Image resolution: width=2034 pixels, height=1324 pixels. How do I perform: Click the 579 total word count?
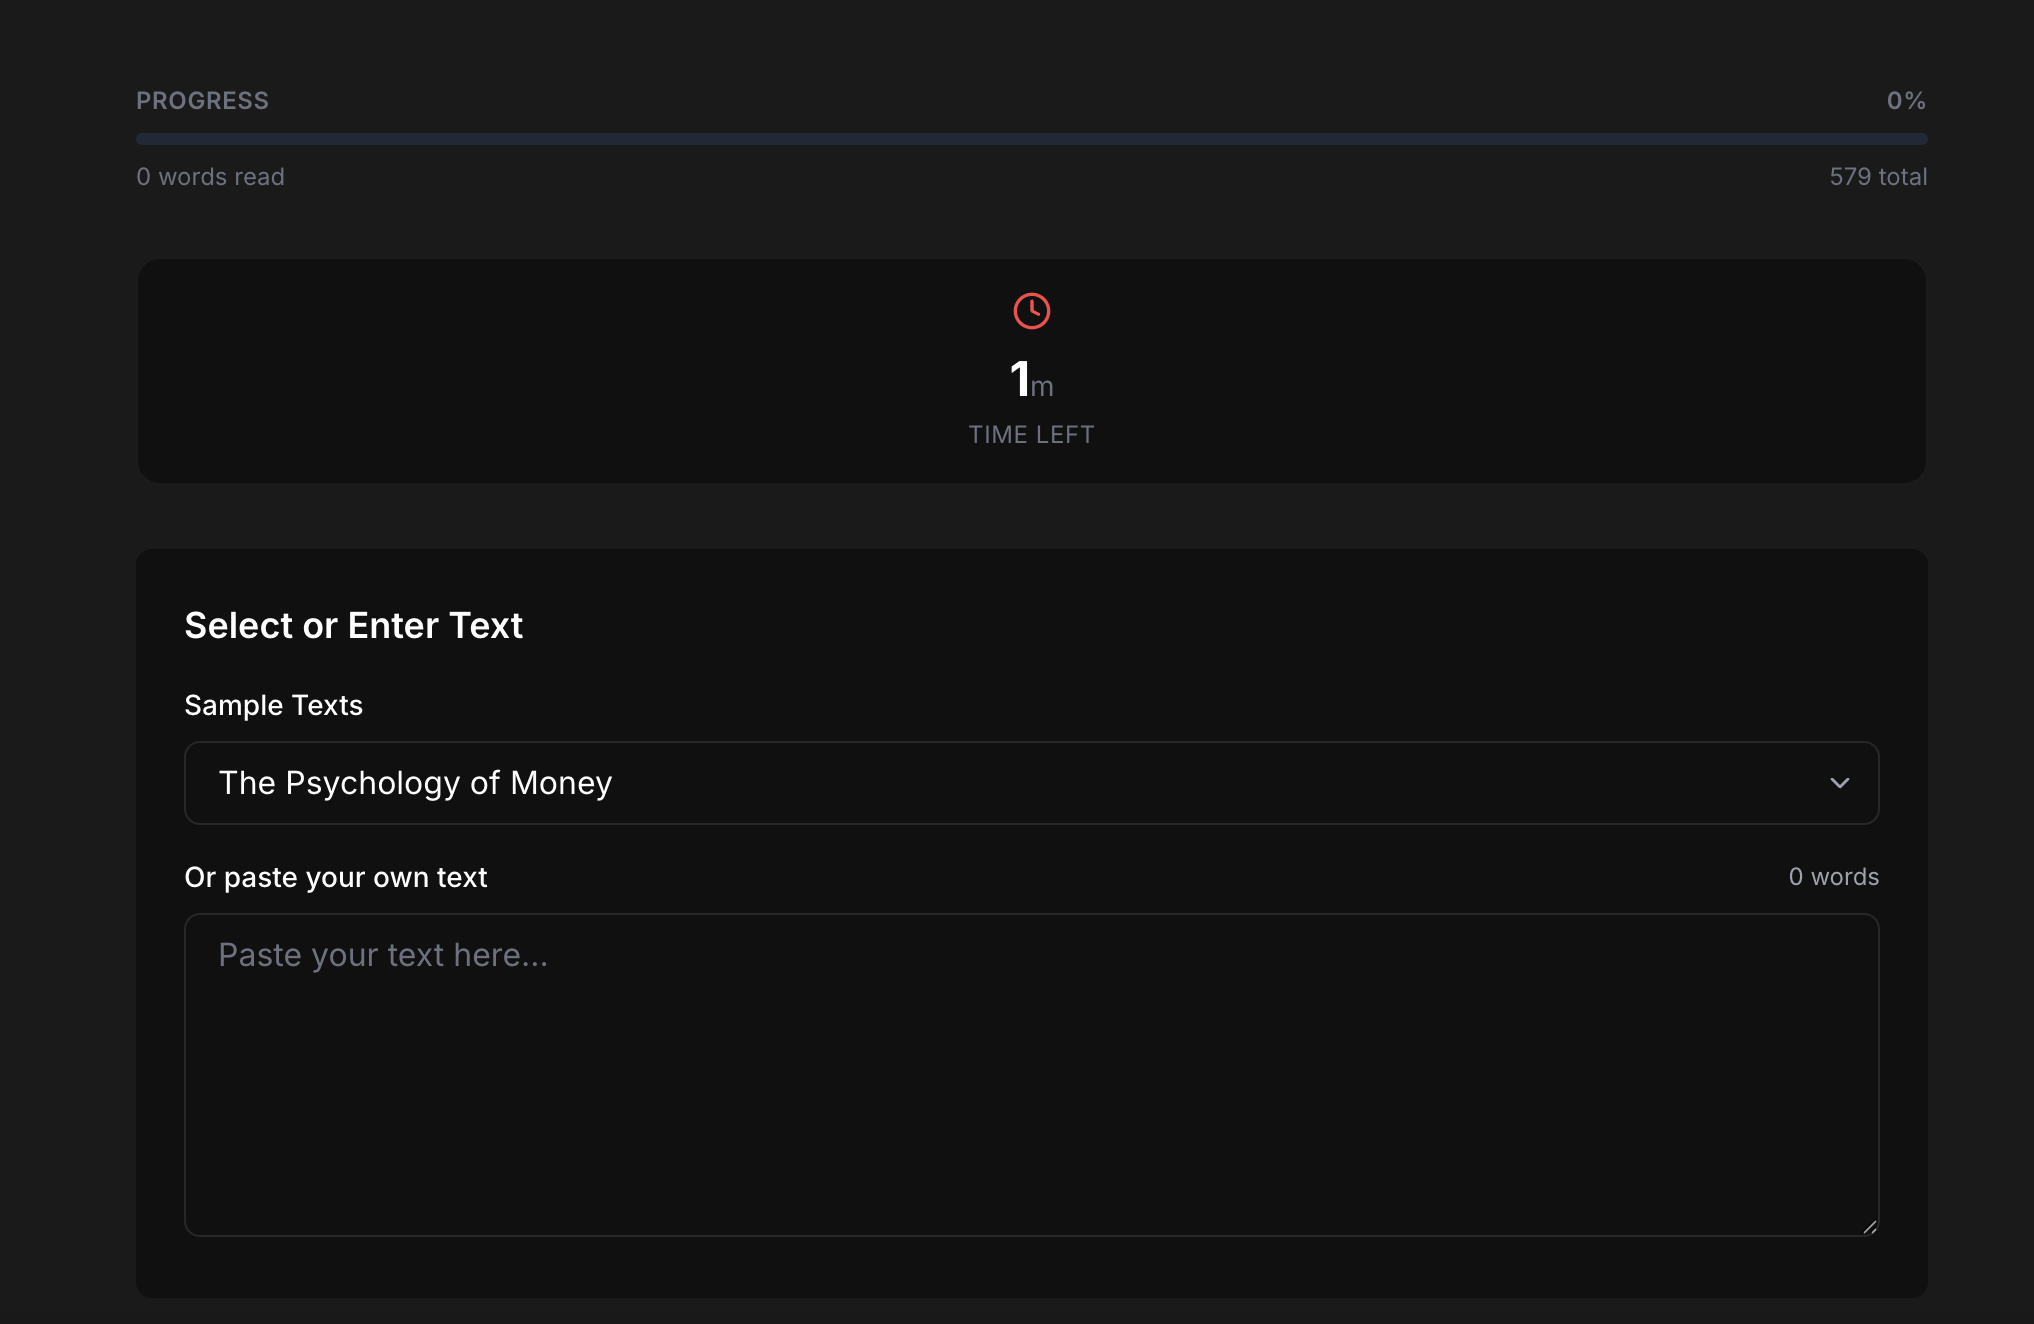coord(1877,177)
